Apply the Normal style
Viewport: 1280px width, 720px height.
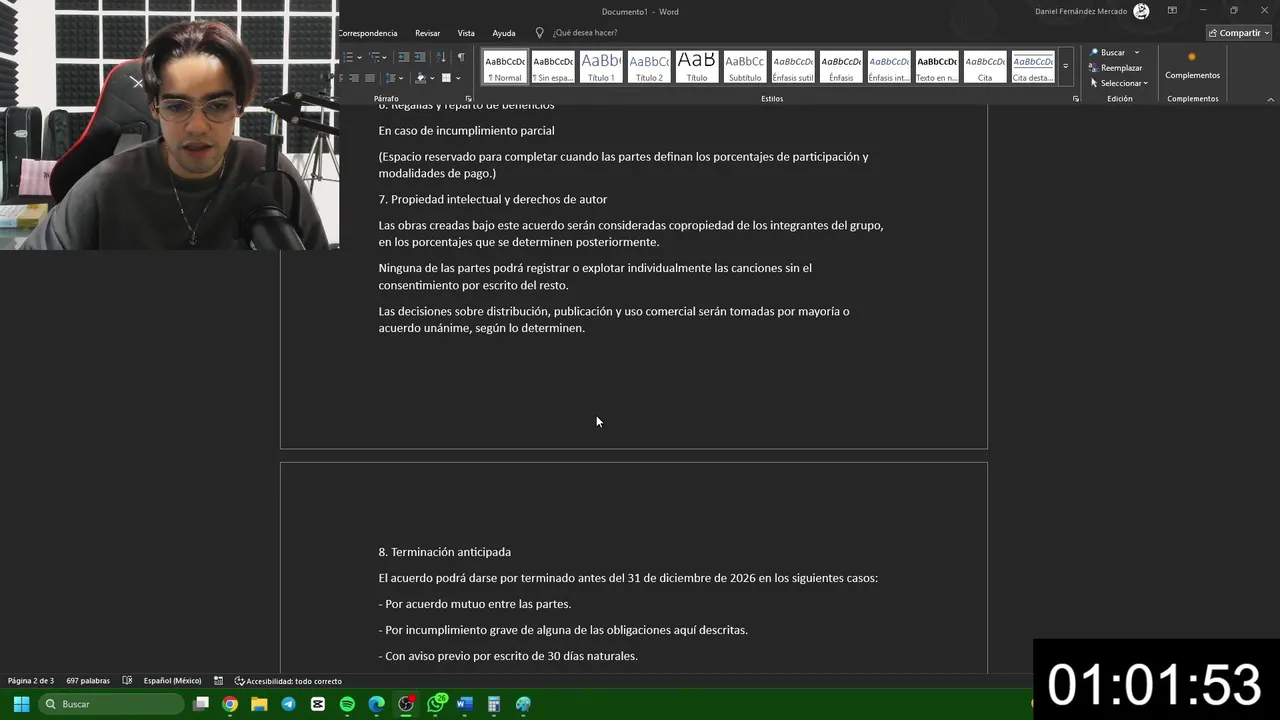tap(505, 67)
